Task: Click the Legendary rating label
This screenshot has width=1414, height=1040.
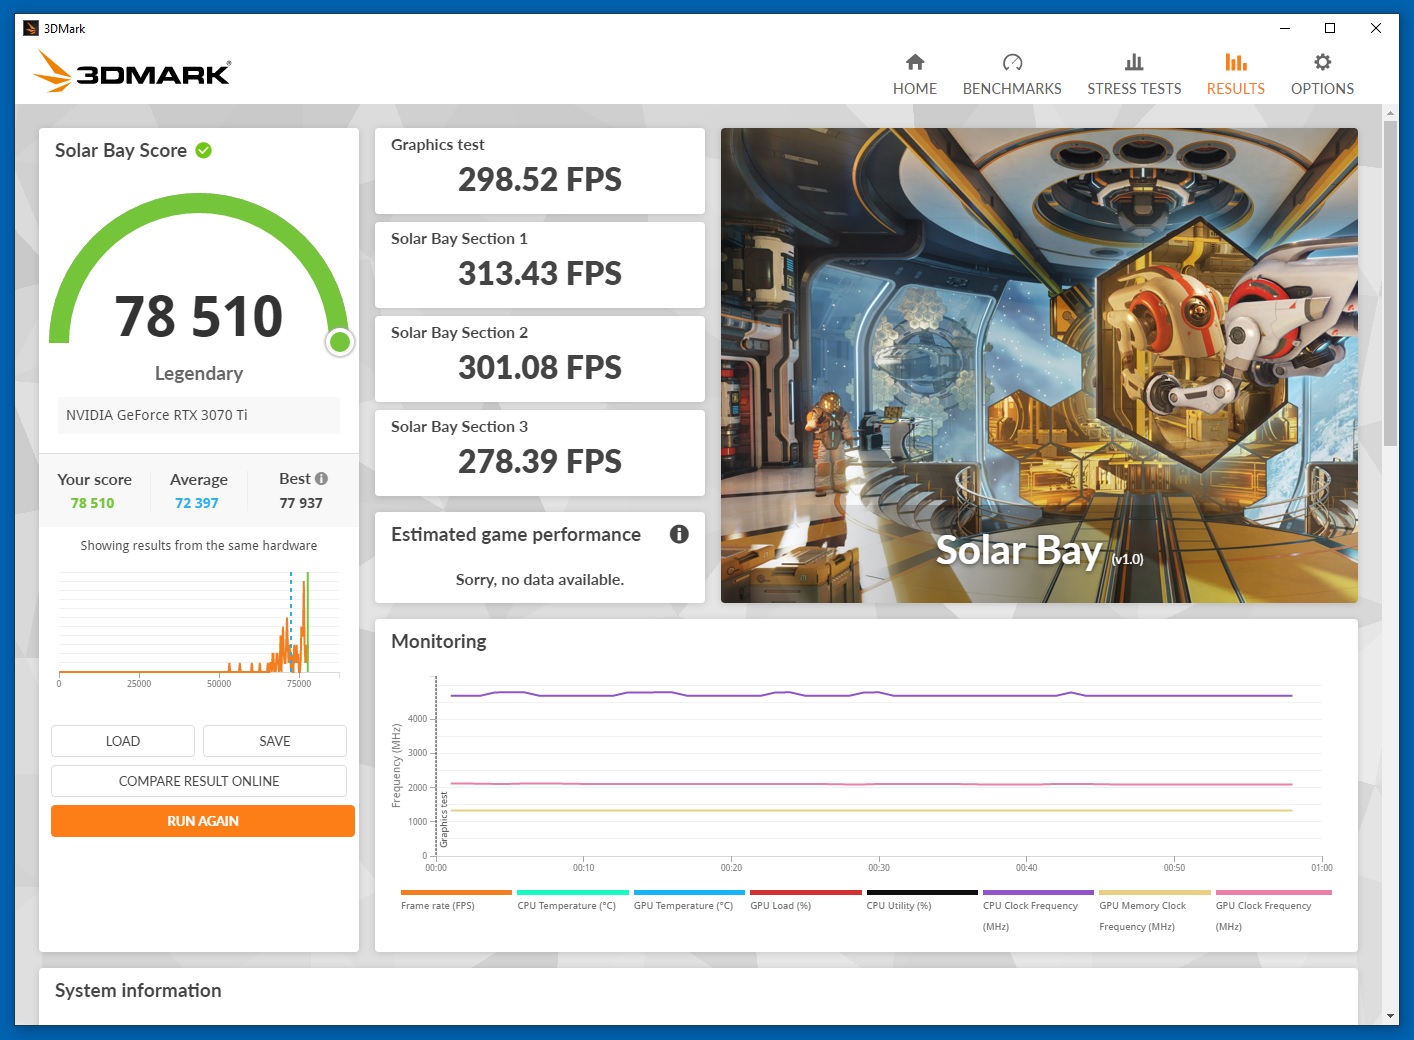Action: pyautogui.click(x=199, y=373)
